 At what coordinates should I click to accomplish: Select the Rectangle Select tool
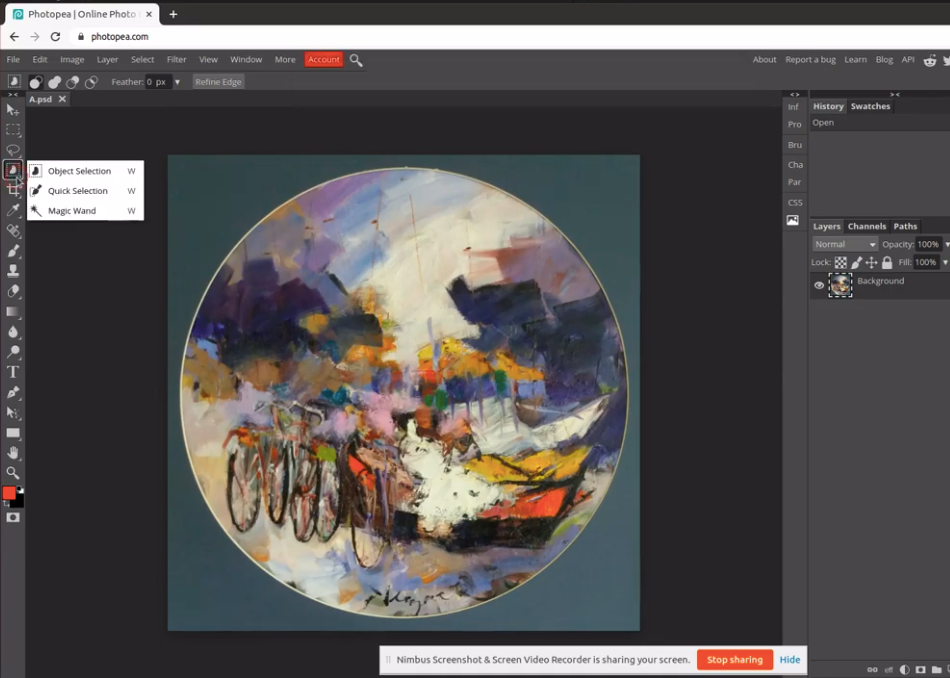[13, 130]
